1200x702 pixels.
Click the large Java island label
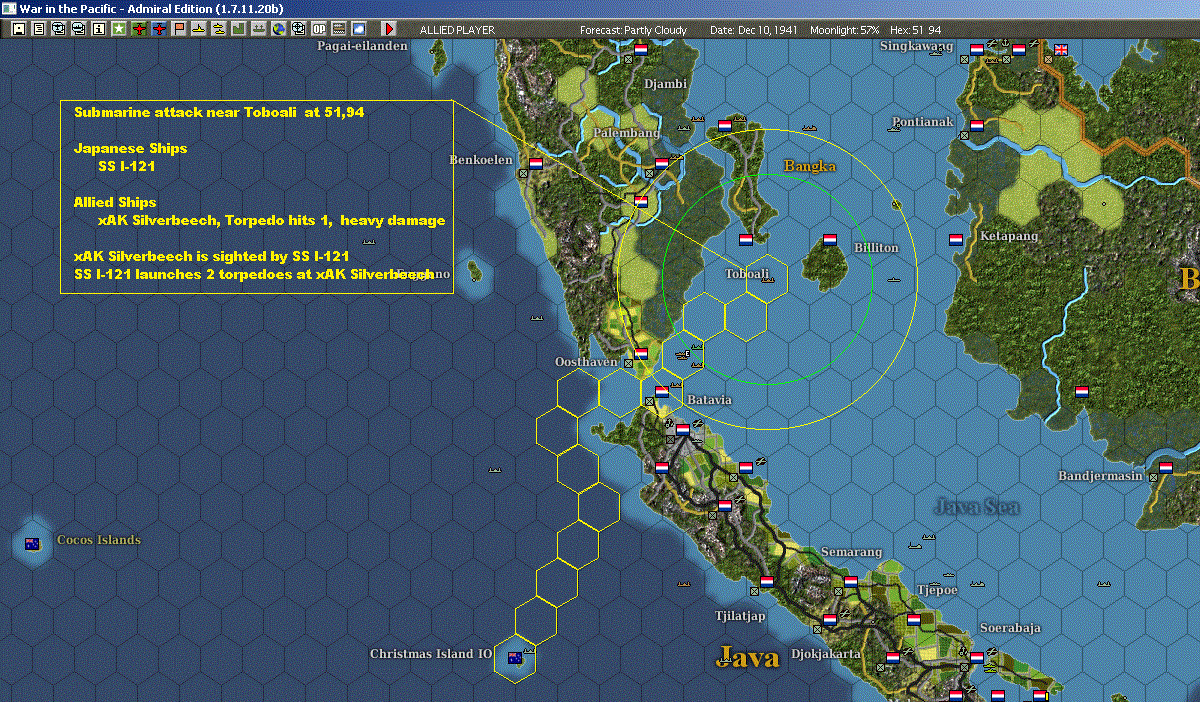[x=750, y=657]
